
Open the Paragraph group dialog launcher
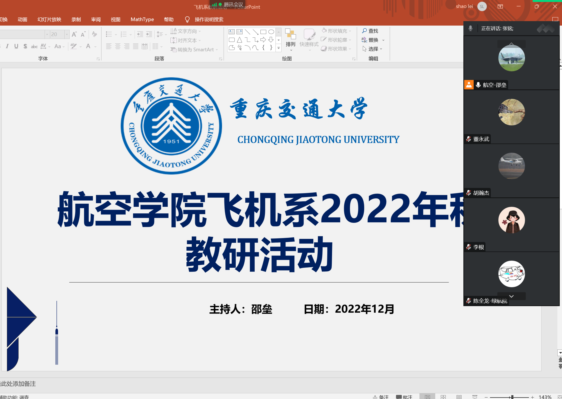click(221, 59)
